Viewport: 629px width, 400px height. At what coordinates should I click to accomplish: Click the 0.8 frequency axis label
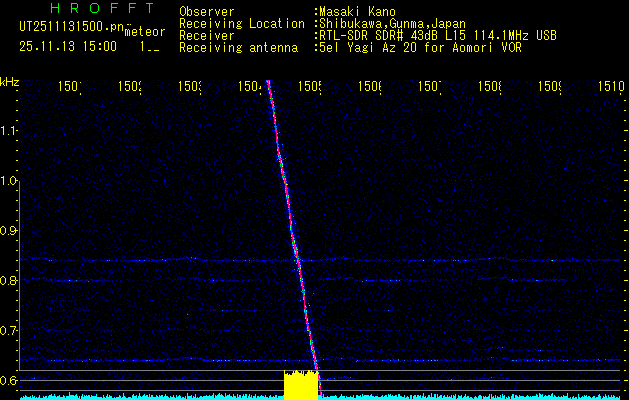(9, 281)
